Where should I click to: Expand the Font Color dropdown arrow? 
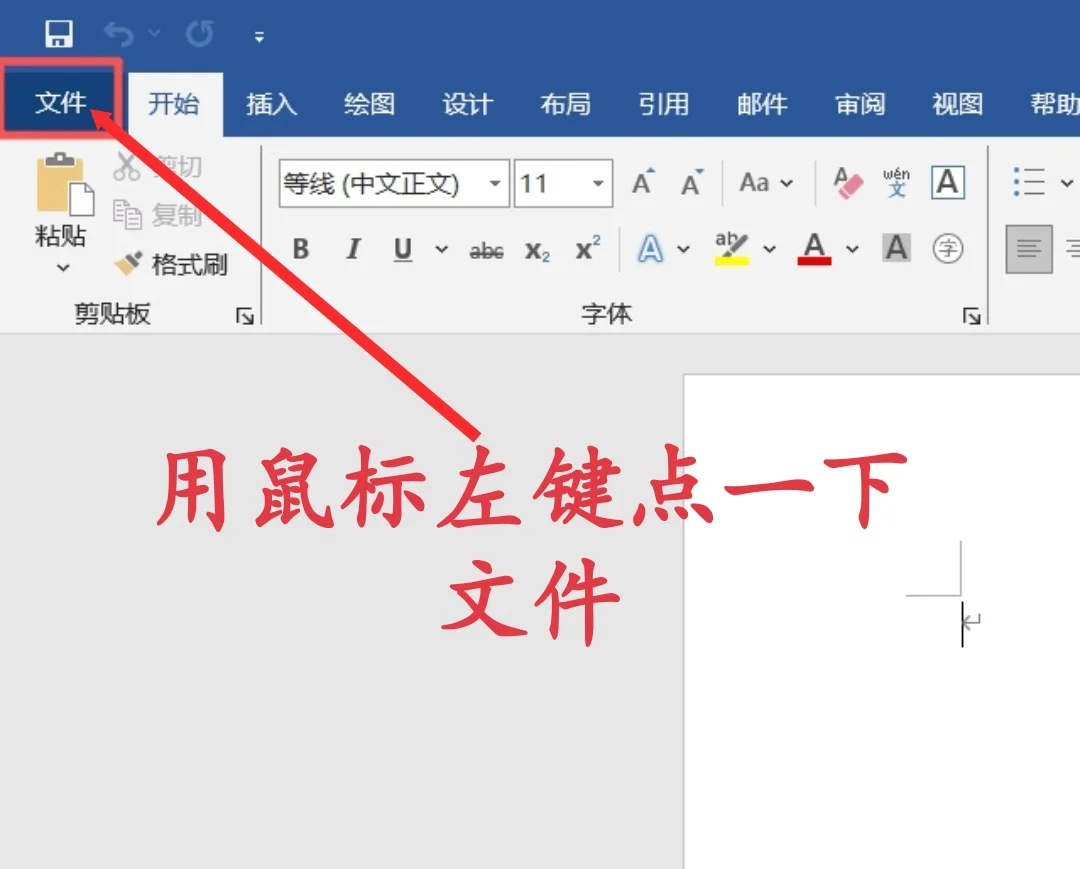[852, 250]
